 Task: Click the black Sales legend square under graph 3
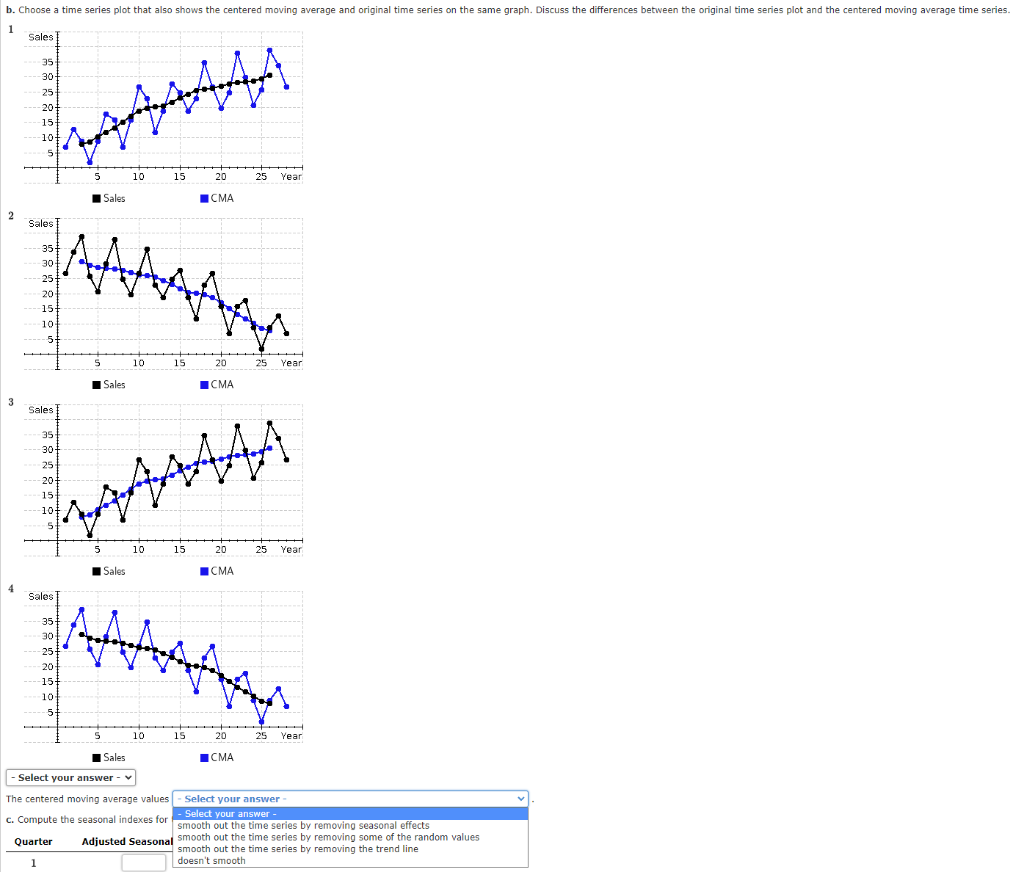coord(95,571)
